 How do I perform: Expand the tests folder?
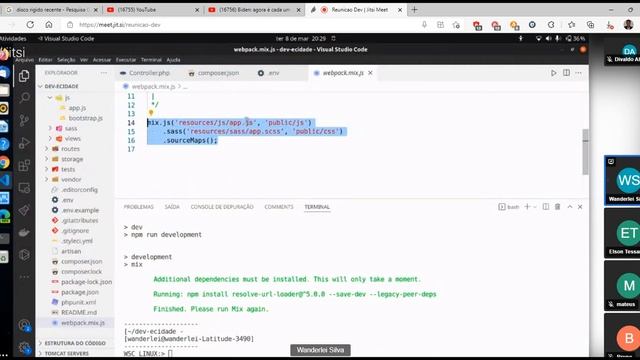click(47, 169)
